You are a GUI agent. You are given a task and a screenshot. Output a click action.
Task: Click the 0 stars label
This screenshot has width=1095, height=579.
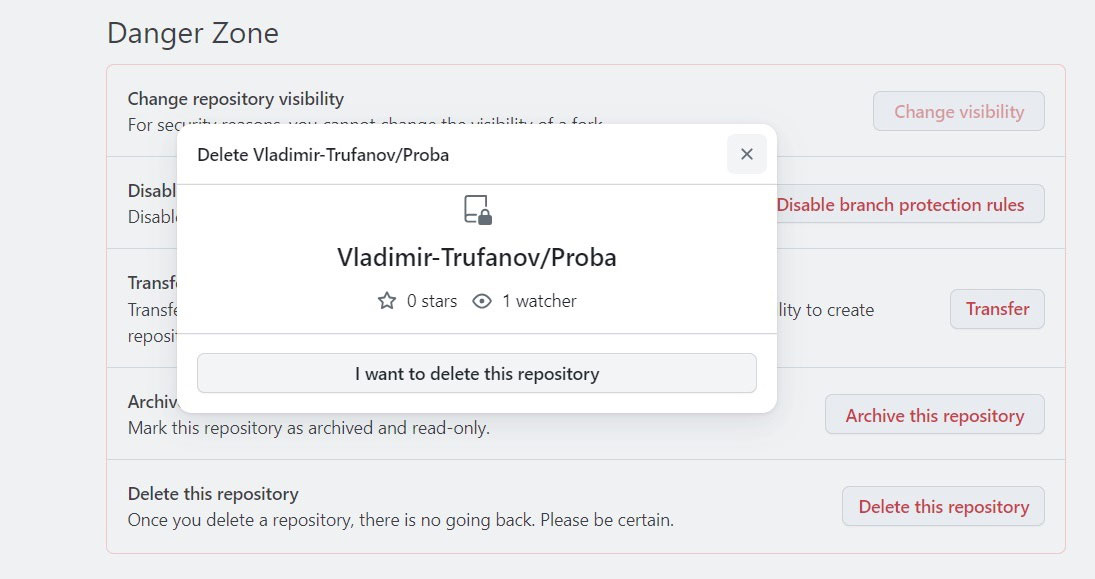point(430,300)
